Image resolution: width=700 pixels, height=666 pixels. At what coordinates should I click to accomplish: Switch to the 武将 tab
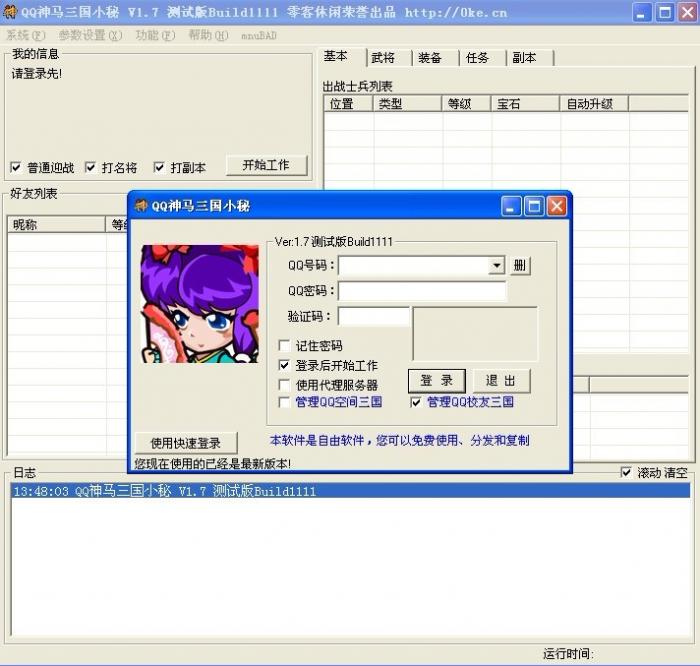tap(389, 58)
